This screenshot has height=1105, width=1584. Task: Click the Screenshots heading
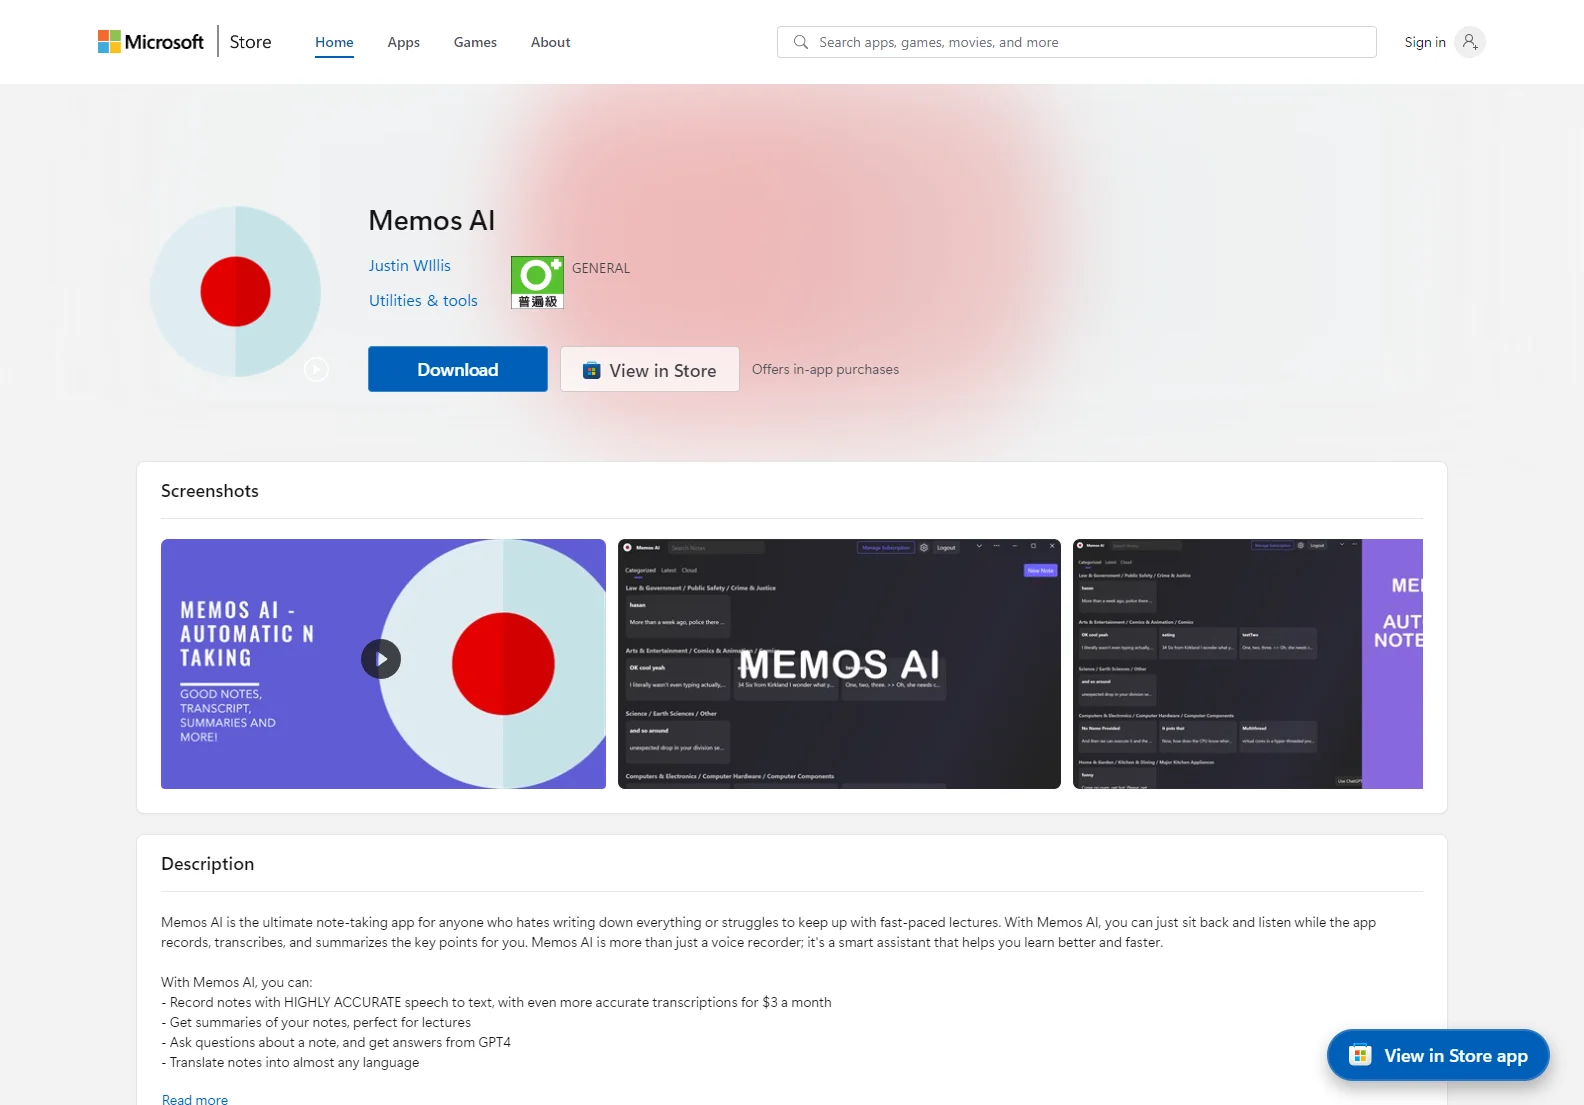point(210,491)
